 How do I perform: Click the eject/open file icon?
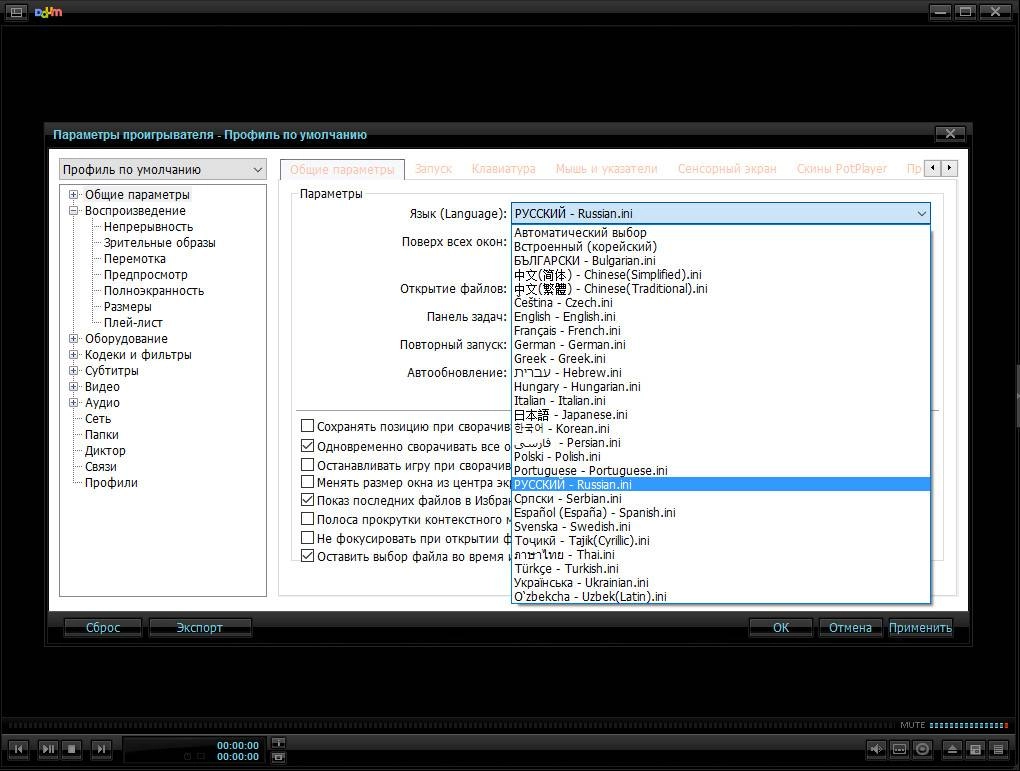(952, 749)
